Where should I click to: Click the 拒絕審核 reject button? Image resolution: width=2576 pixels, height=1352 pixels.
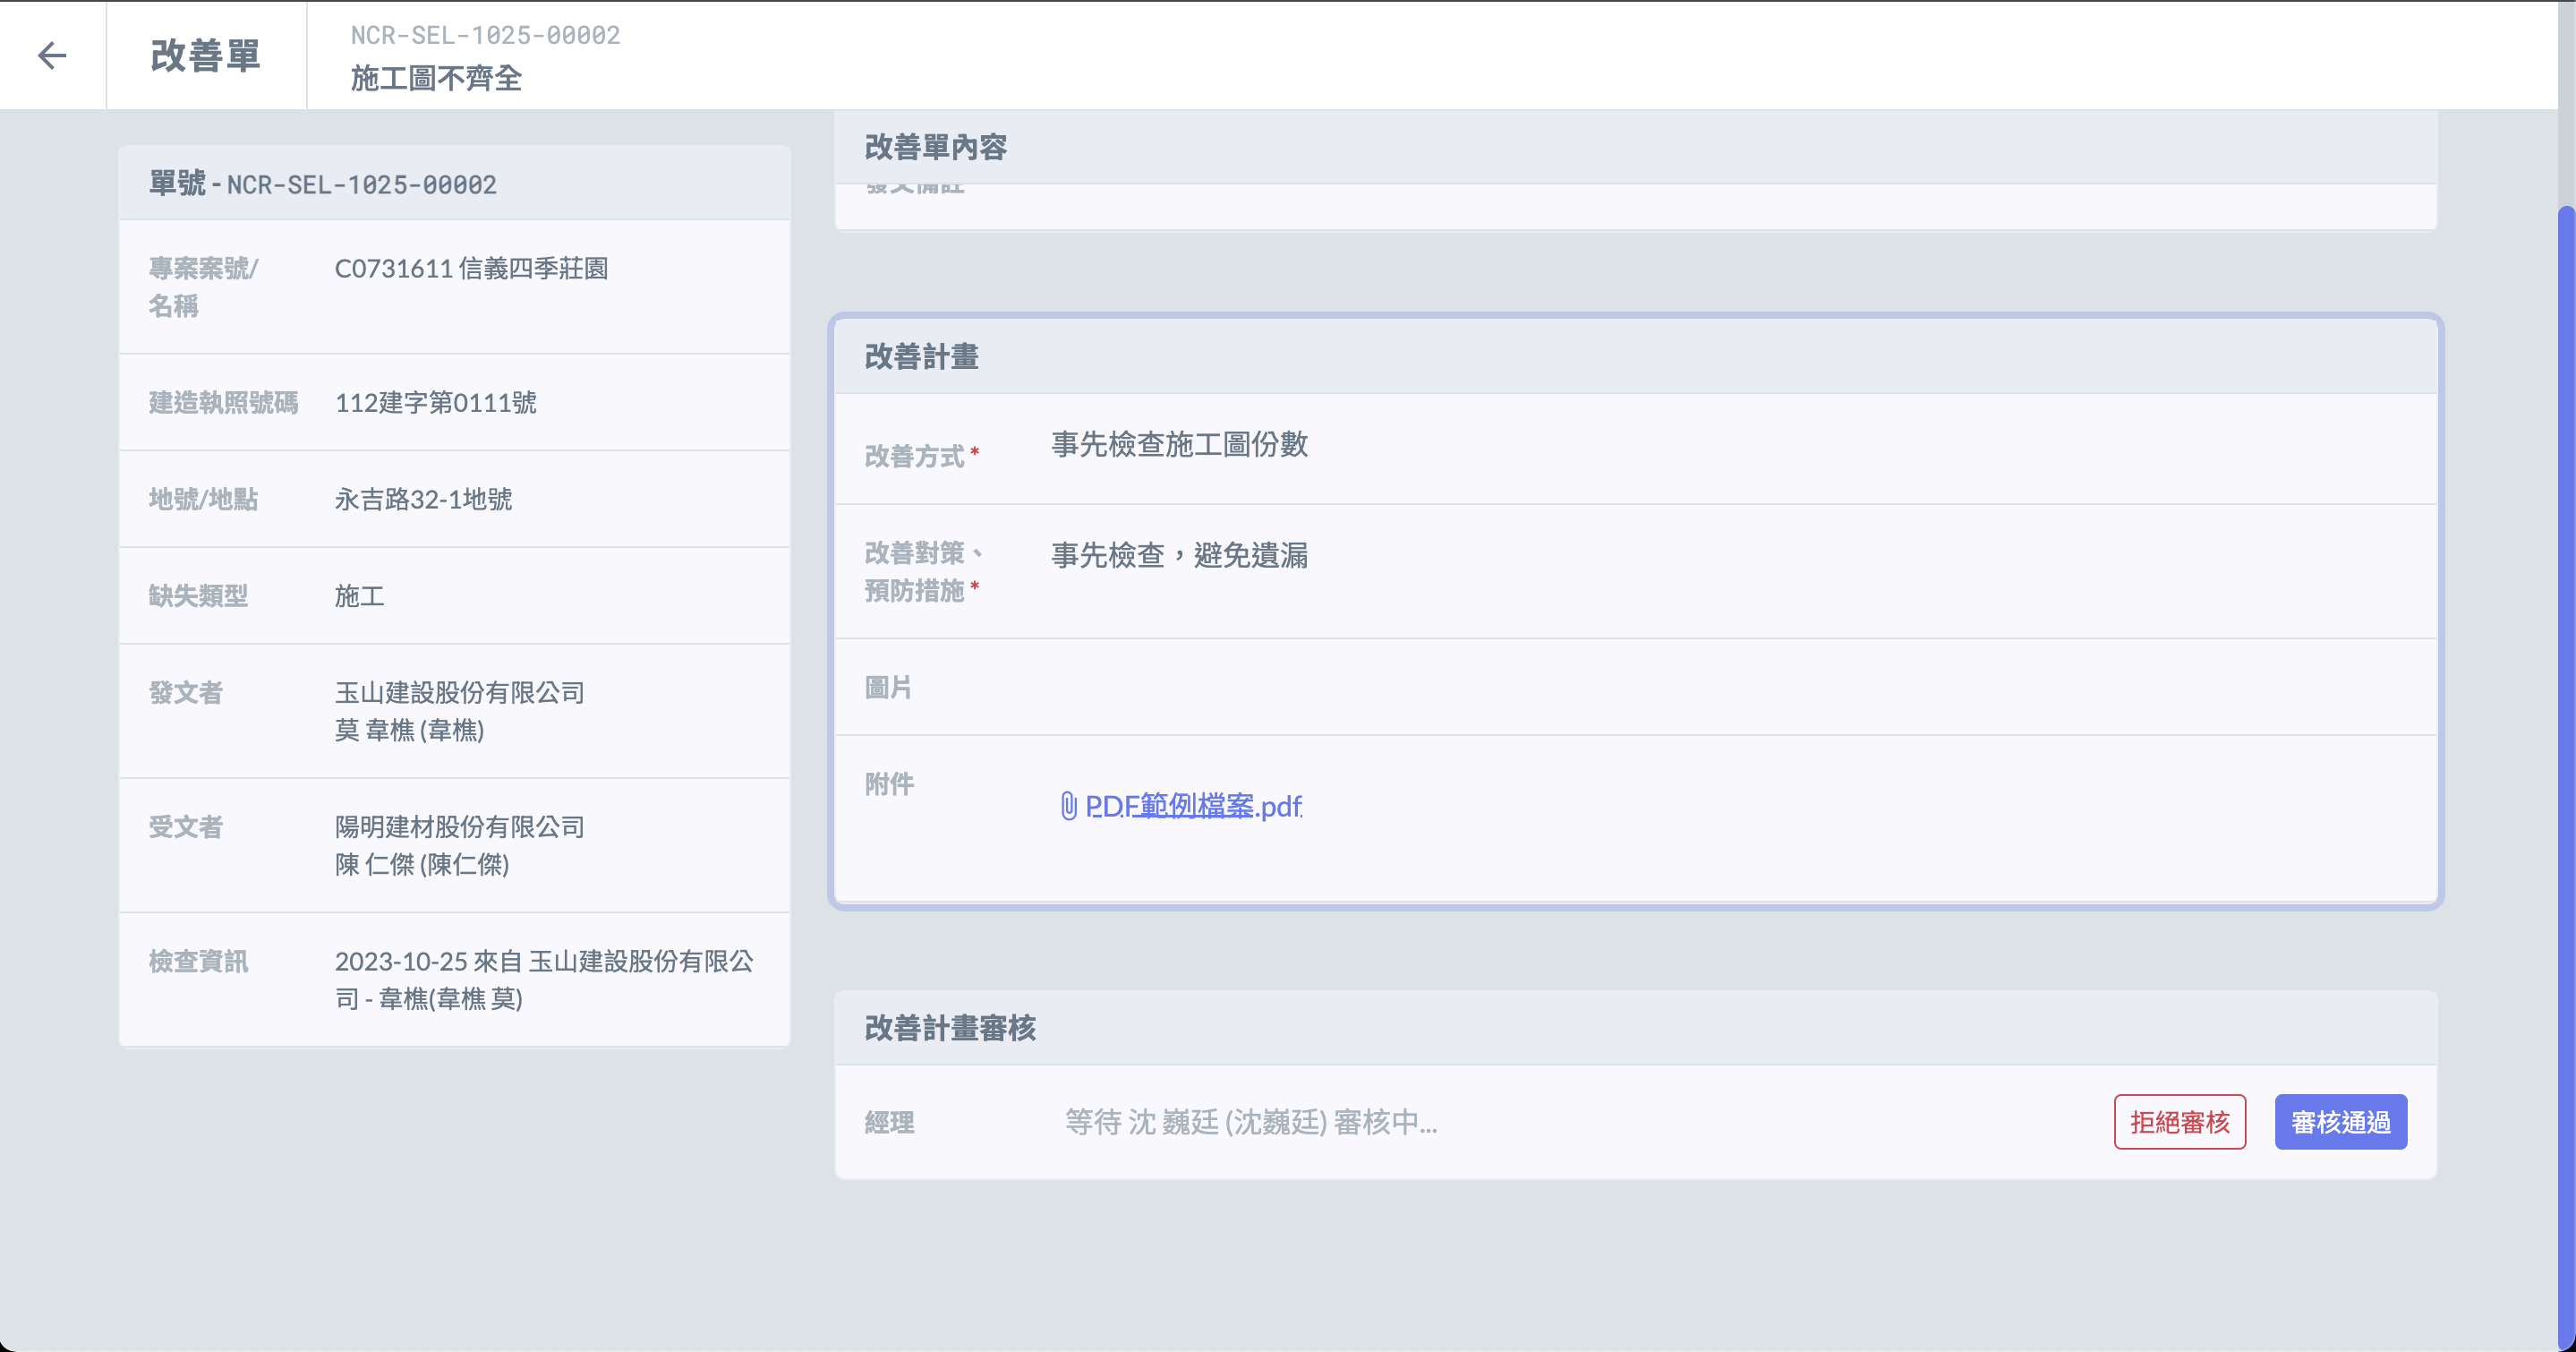click(2179, 1122)
